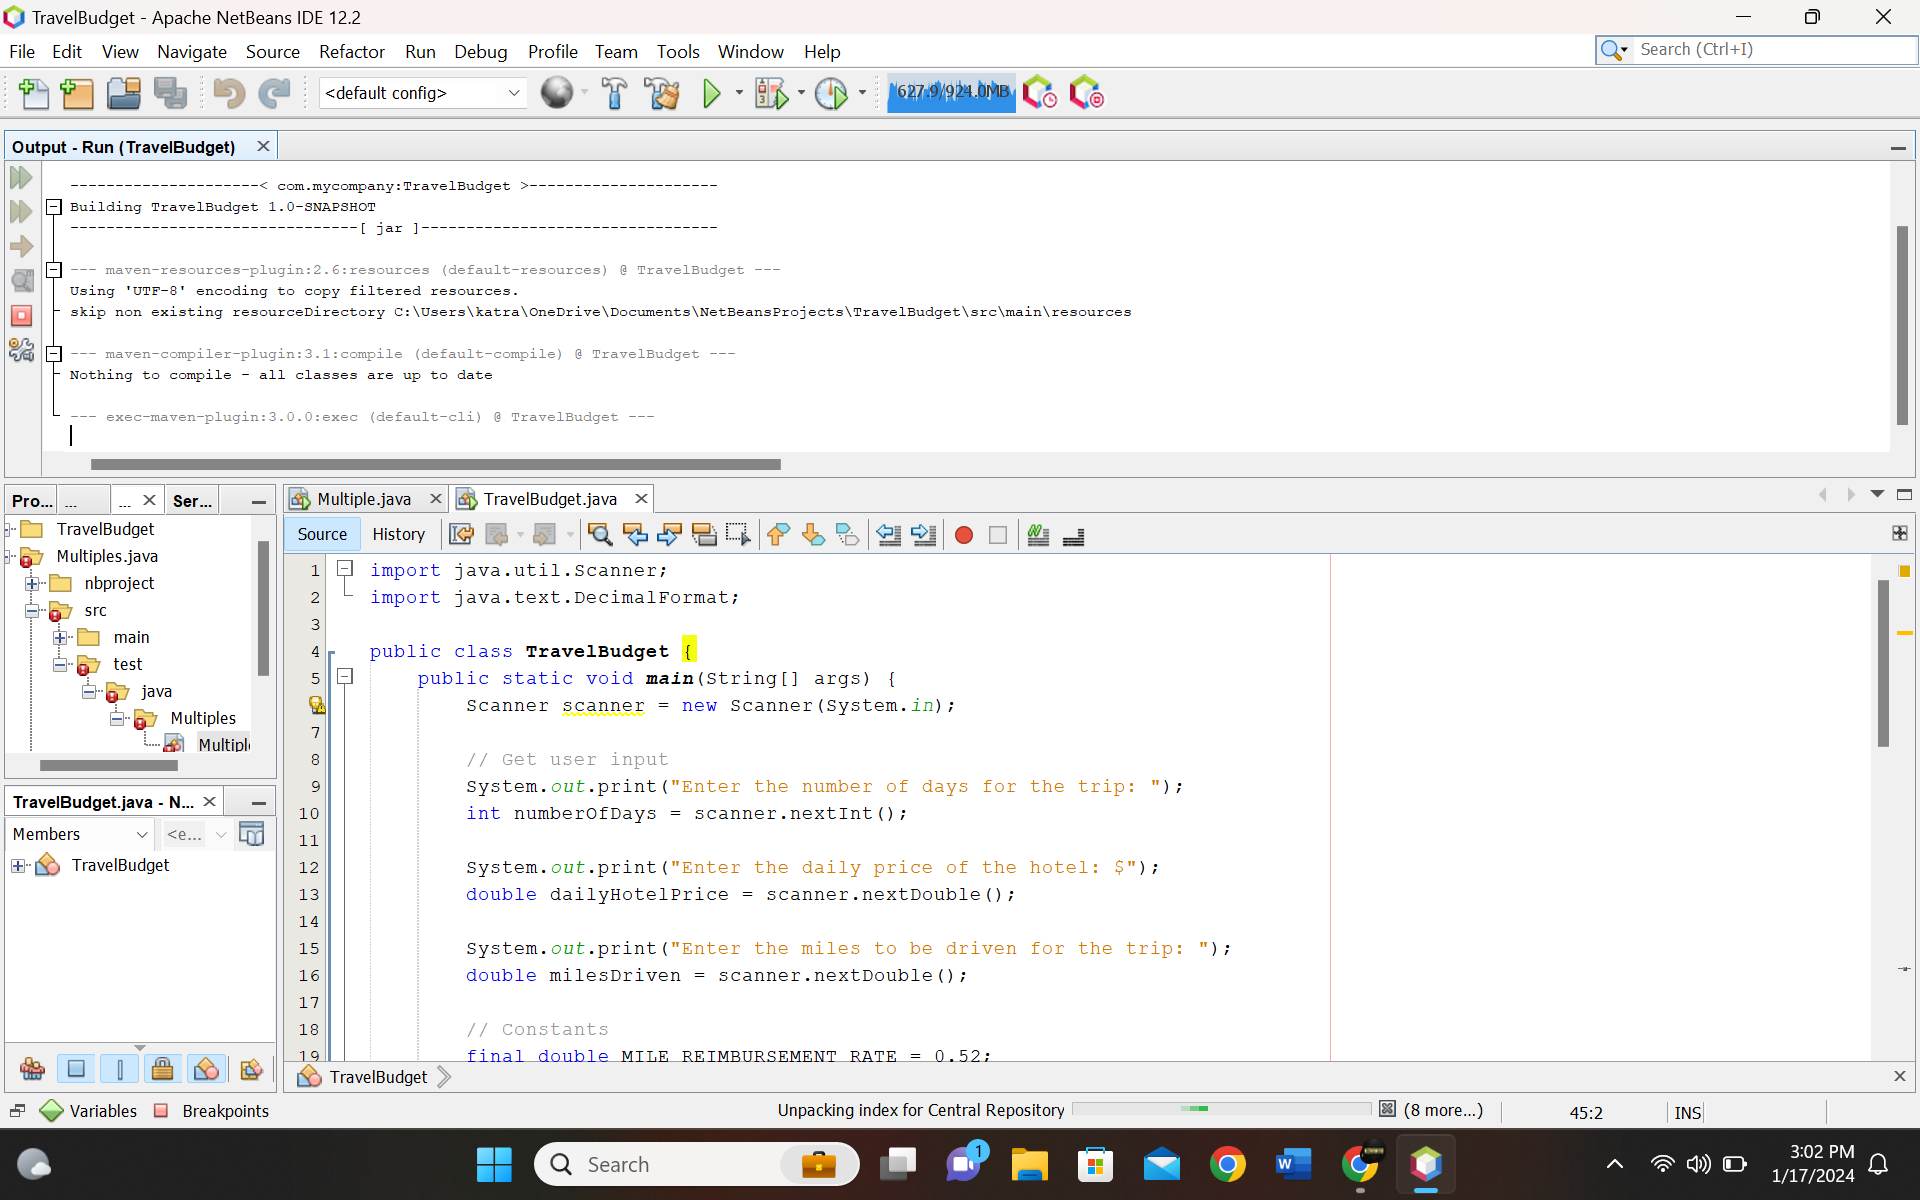Click inside the Search Ctrl+I field
The width and height of the screenshot is (1920, 1200).
pos(1760,49)
